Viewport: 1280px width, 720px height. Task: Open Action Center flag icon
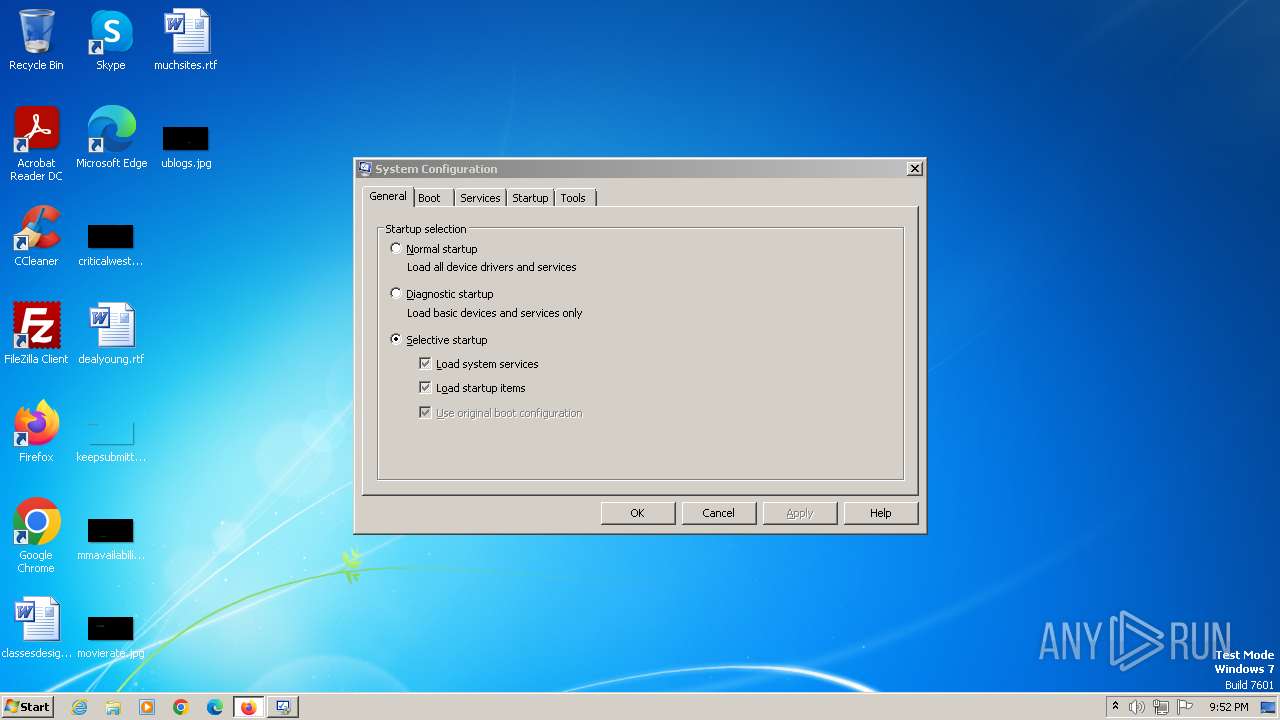click(1185, 707)
